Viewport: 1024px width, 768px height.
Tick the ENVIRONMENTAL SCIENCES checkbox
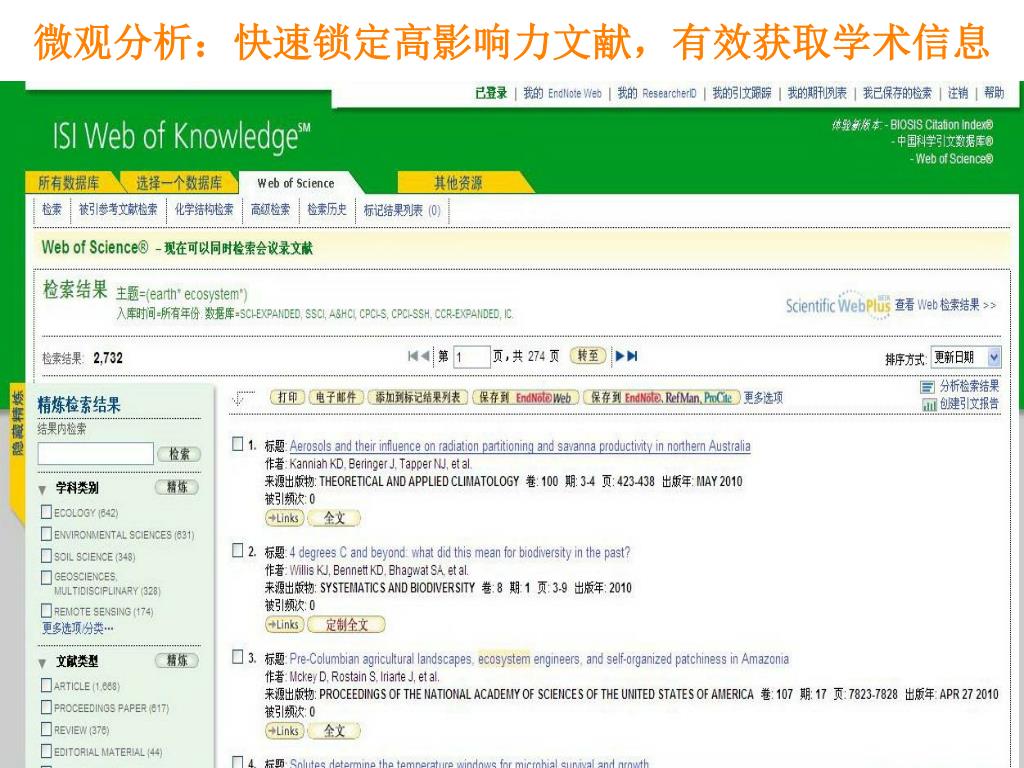point(46,534)
